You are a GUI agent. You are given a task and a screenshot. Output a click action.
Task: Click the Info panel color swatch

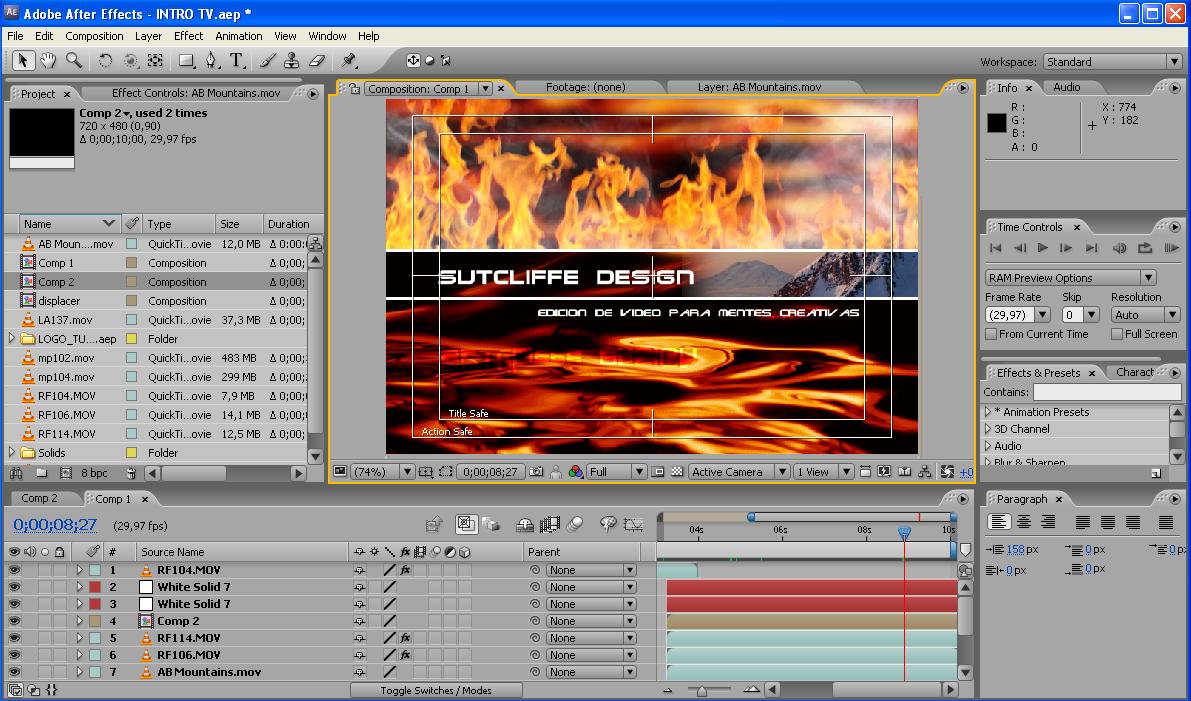[997, 123]
